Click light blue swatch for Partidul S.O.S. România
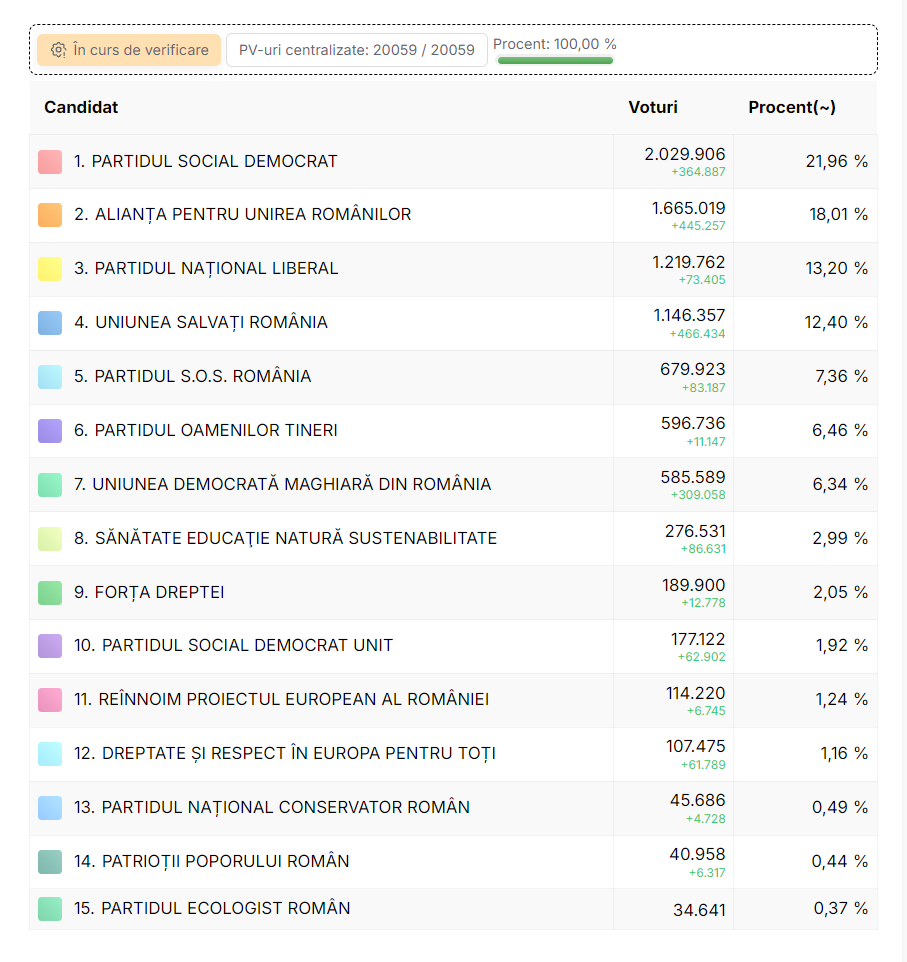Viewport: 907px width, 962px height. click(x=50, y=377)
